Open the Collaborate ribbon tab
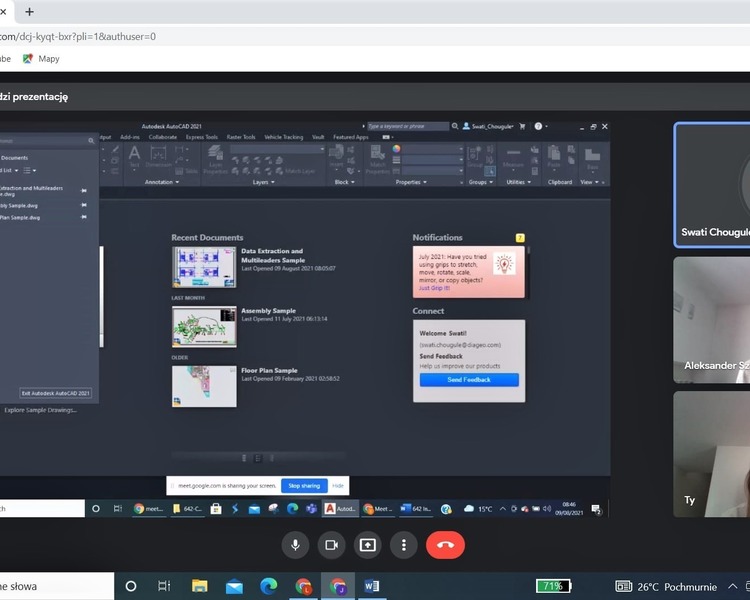 coord(163,137)
